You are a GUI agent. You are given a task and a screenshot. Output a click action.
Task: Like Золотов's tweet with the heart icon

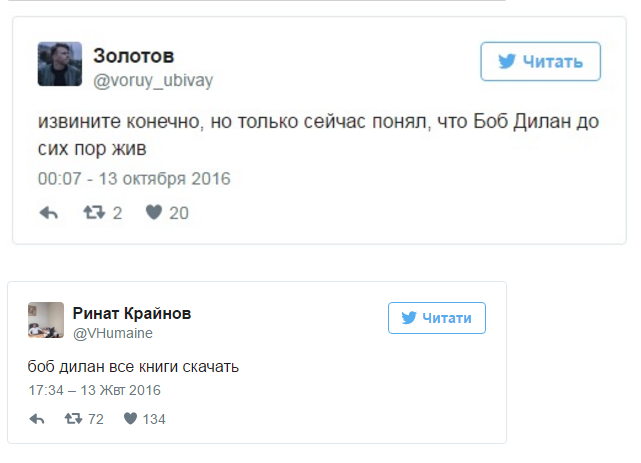(x=154, y=212)
